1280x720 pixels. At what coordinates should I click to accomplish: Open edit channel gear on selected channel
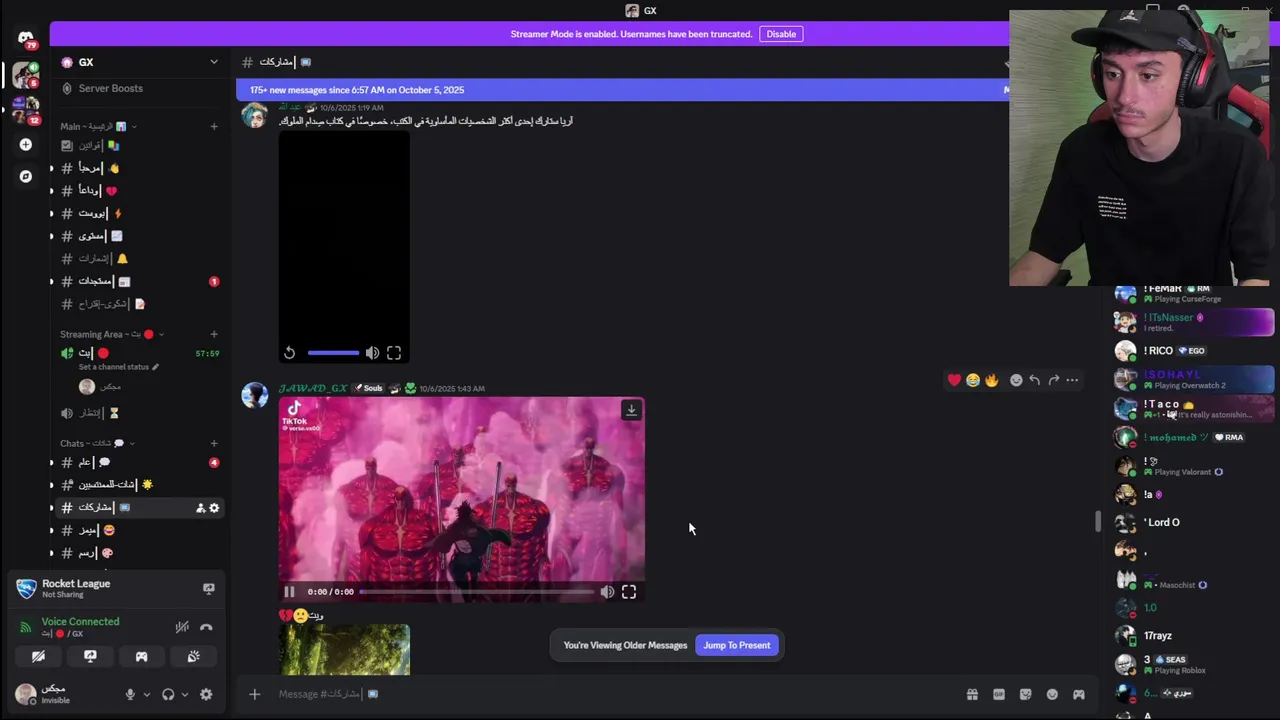(214, 508)
